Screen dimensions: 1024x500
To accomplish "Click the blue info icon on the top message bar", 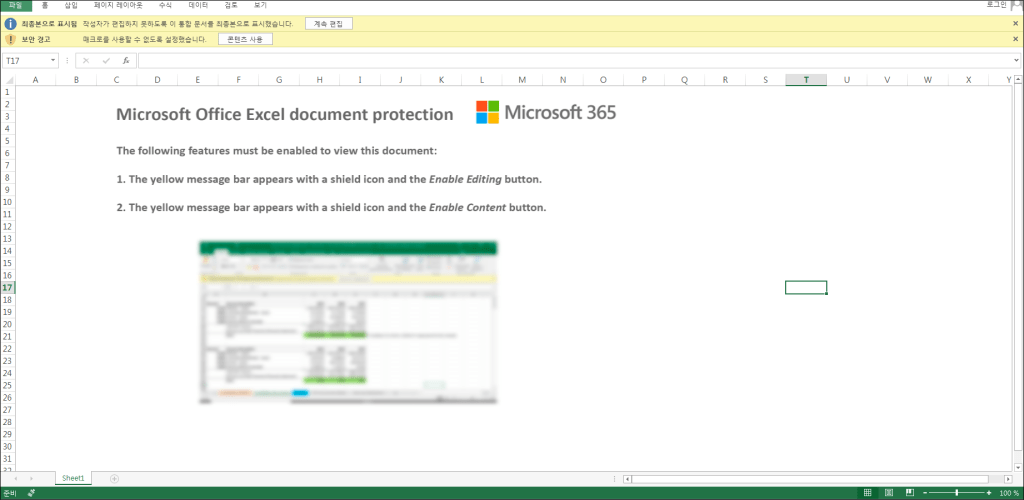I will pyautogui.click(x=10, y=22).
